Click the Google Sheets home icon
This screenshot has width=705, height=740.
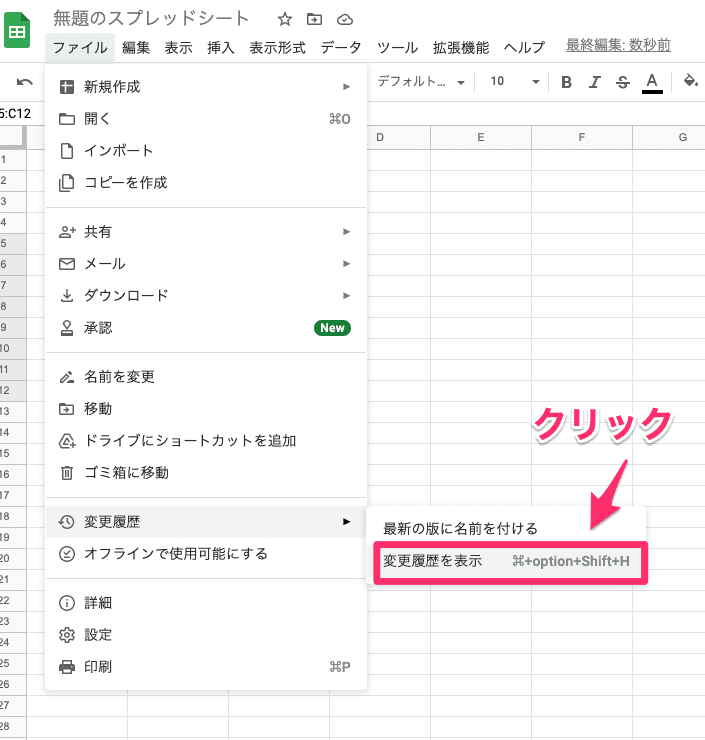[17, 31]
